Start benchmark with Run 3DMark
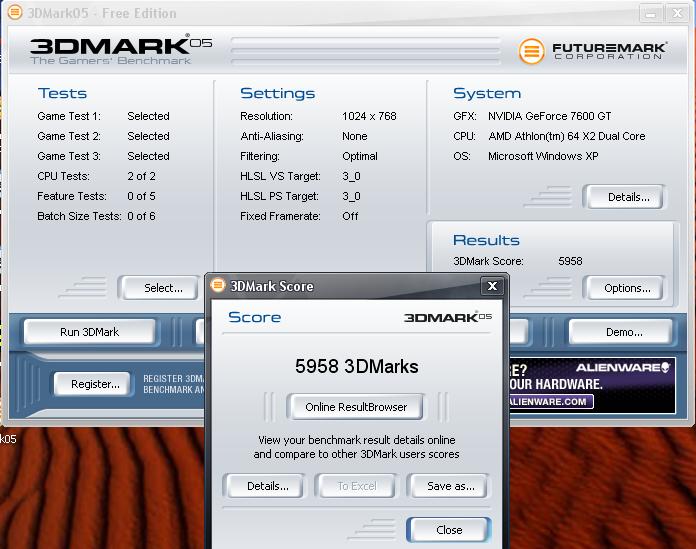696x549 pixels. coord(90,332)
